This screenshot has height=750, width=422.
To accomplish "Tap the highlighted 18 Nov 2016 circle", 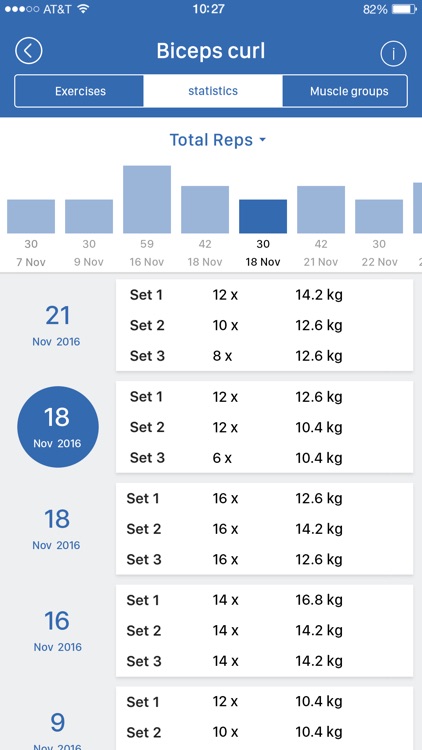I will click(58, 427).
